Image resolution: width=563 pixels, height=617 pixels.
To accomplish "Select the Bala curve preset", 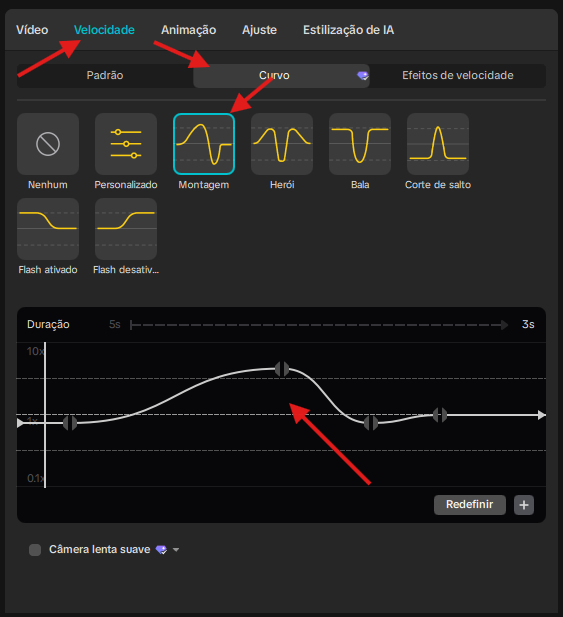I will click(360, 144).
